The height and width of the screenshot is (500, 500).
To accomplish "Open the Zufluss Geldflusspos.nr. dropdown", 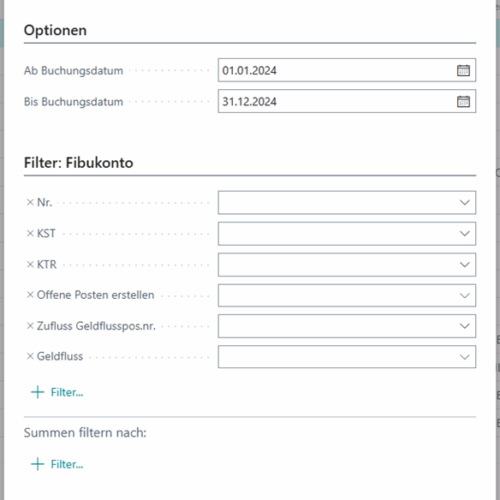I will coord(464,326).
